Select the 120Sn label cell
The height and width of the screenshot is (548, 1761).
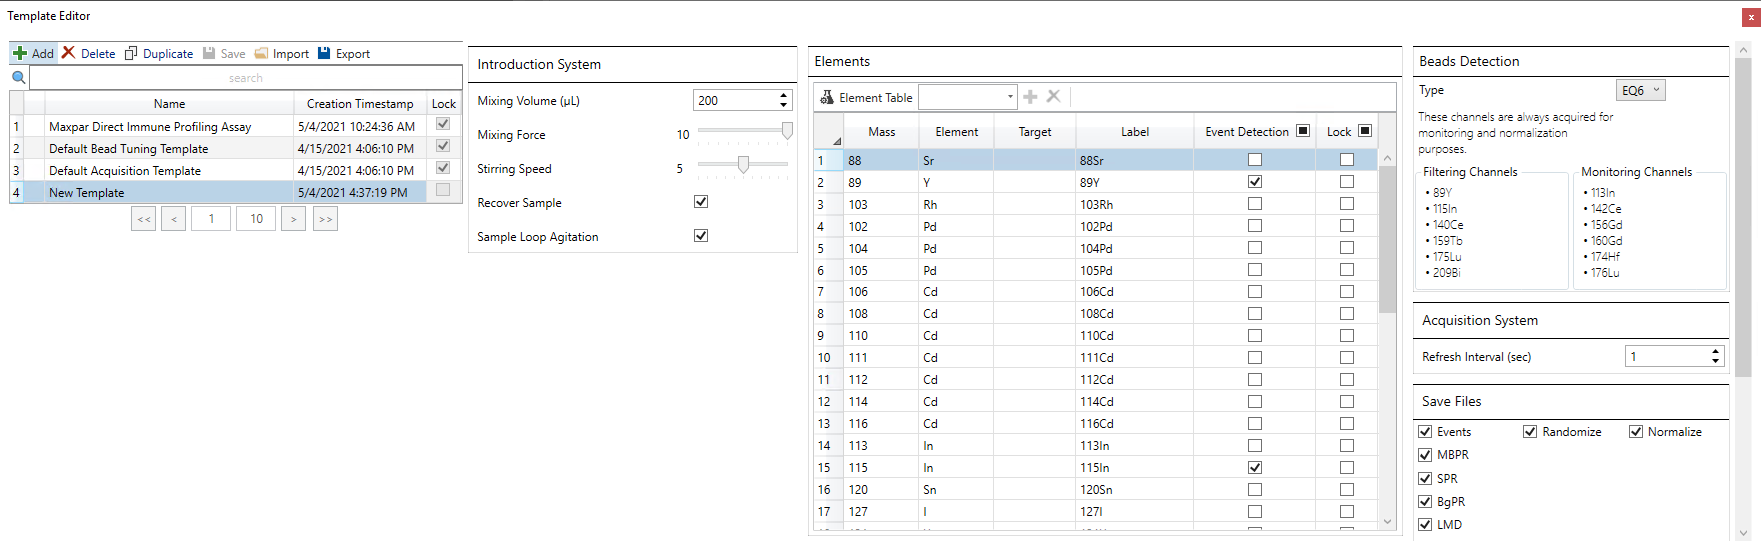click(x=1135, y=490)
